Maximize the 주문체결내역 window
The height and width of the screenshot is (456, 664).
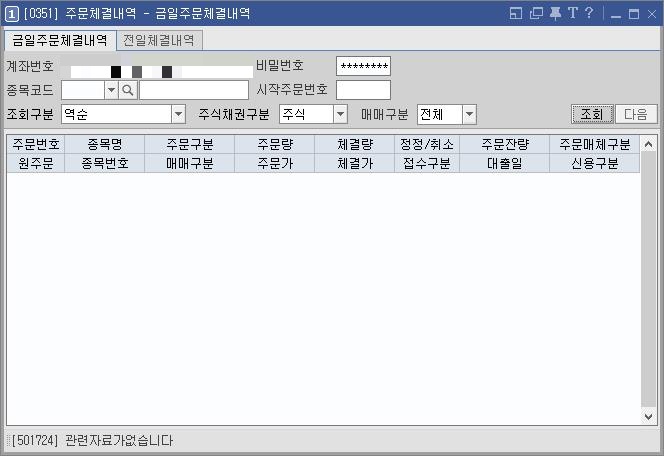click(x=634, y=14)
